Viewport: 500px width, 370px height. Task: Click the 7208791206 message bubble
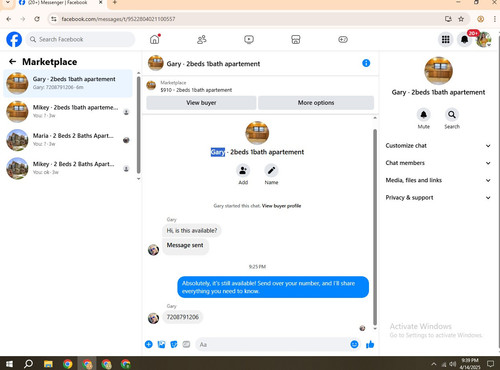[x=183, y=317]
